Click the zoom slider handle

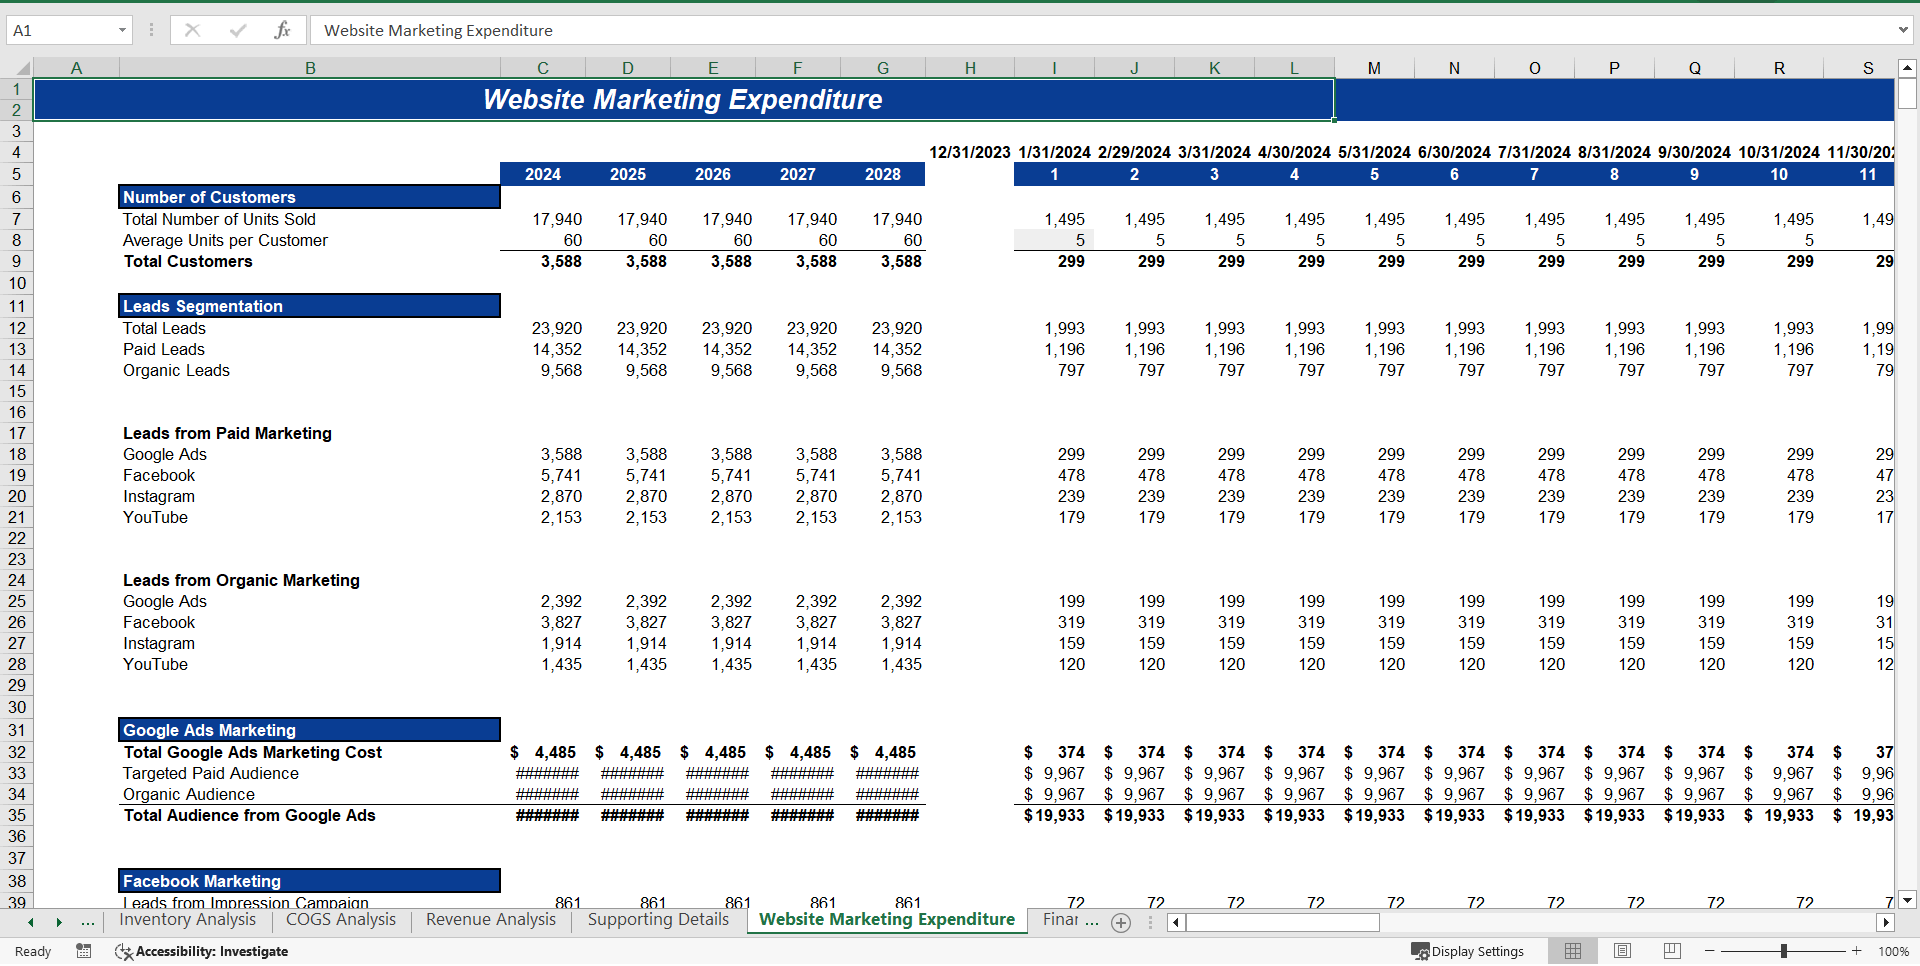click(x=1783, y=951)
